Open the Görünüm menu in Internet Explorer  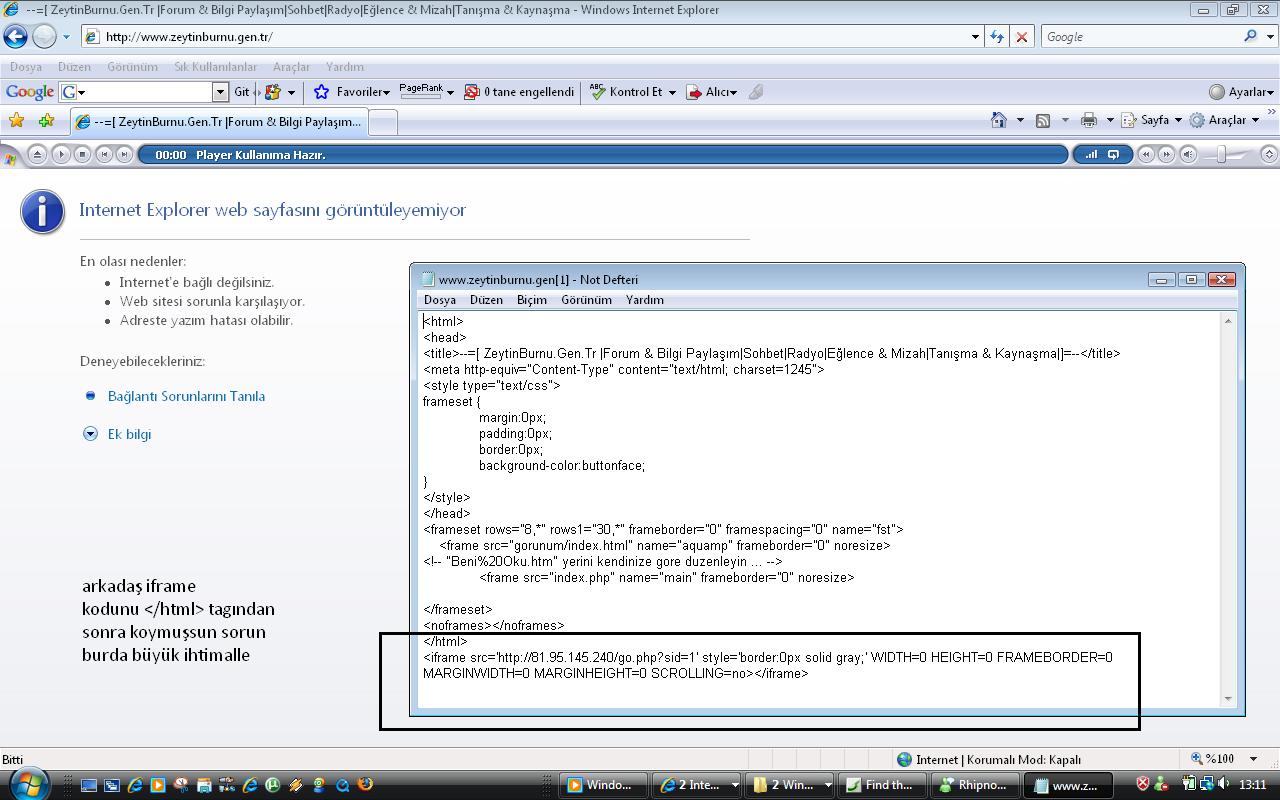[132, 67]
